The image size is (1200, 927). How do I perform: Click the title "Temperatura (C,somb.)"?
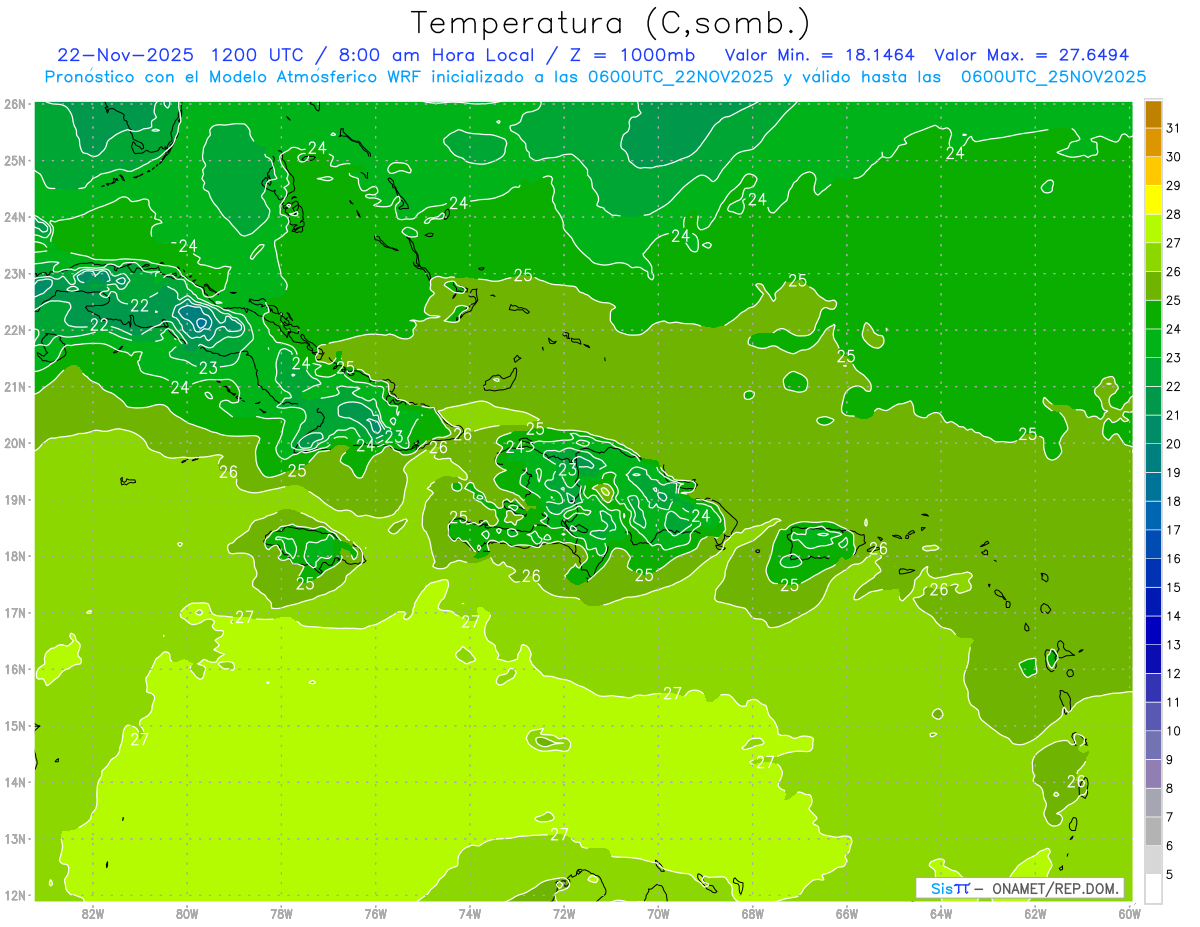pos(611,23)
